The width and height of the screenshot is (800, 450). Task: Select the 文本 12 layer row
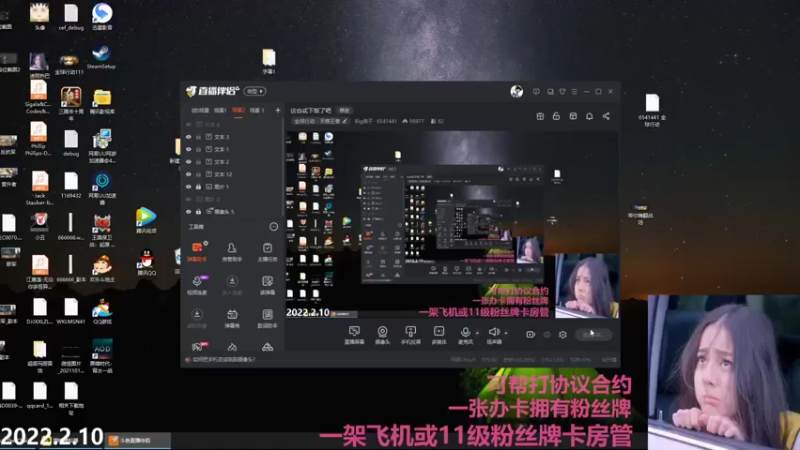click(233, 174)
